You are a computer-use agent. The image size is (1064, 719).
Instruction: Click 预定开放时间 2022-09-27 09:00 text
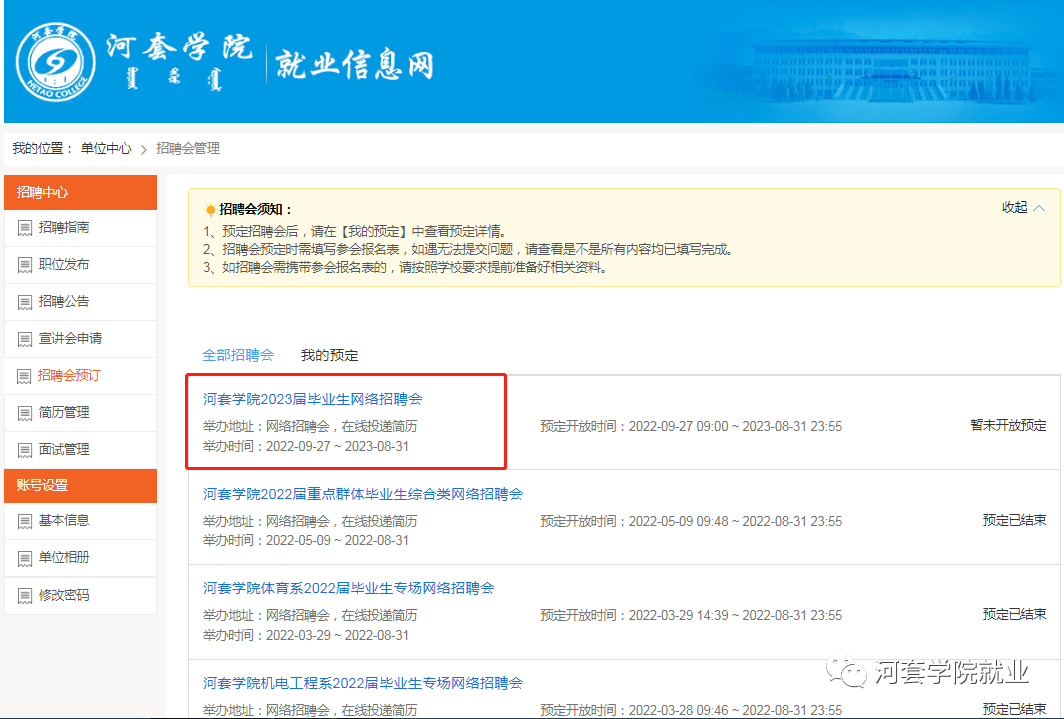pos(691,427)
